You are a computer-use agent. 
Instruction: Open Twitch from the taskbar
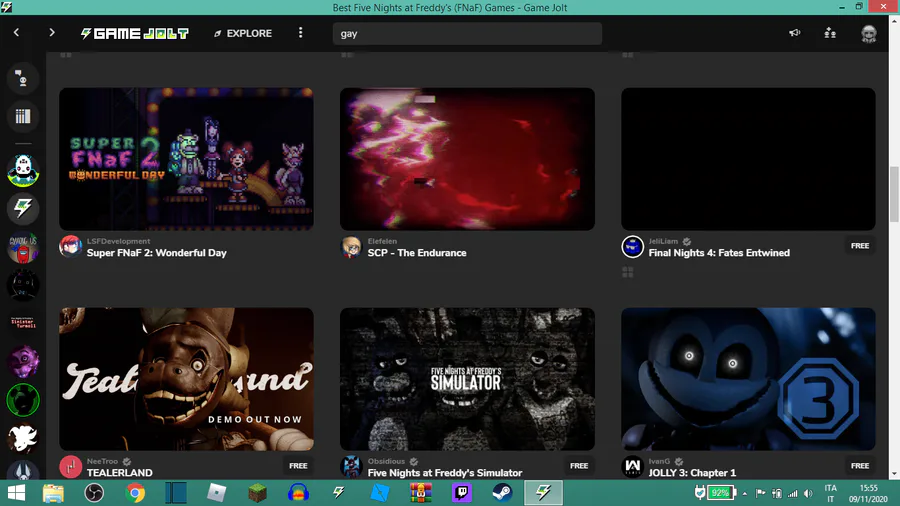point(461,493)
